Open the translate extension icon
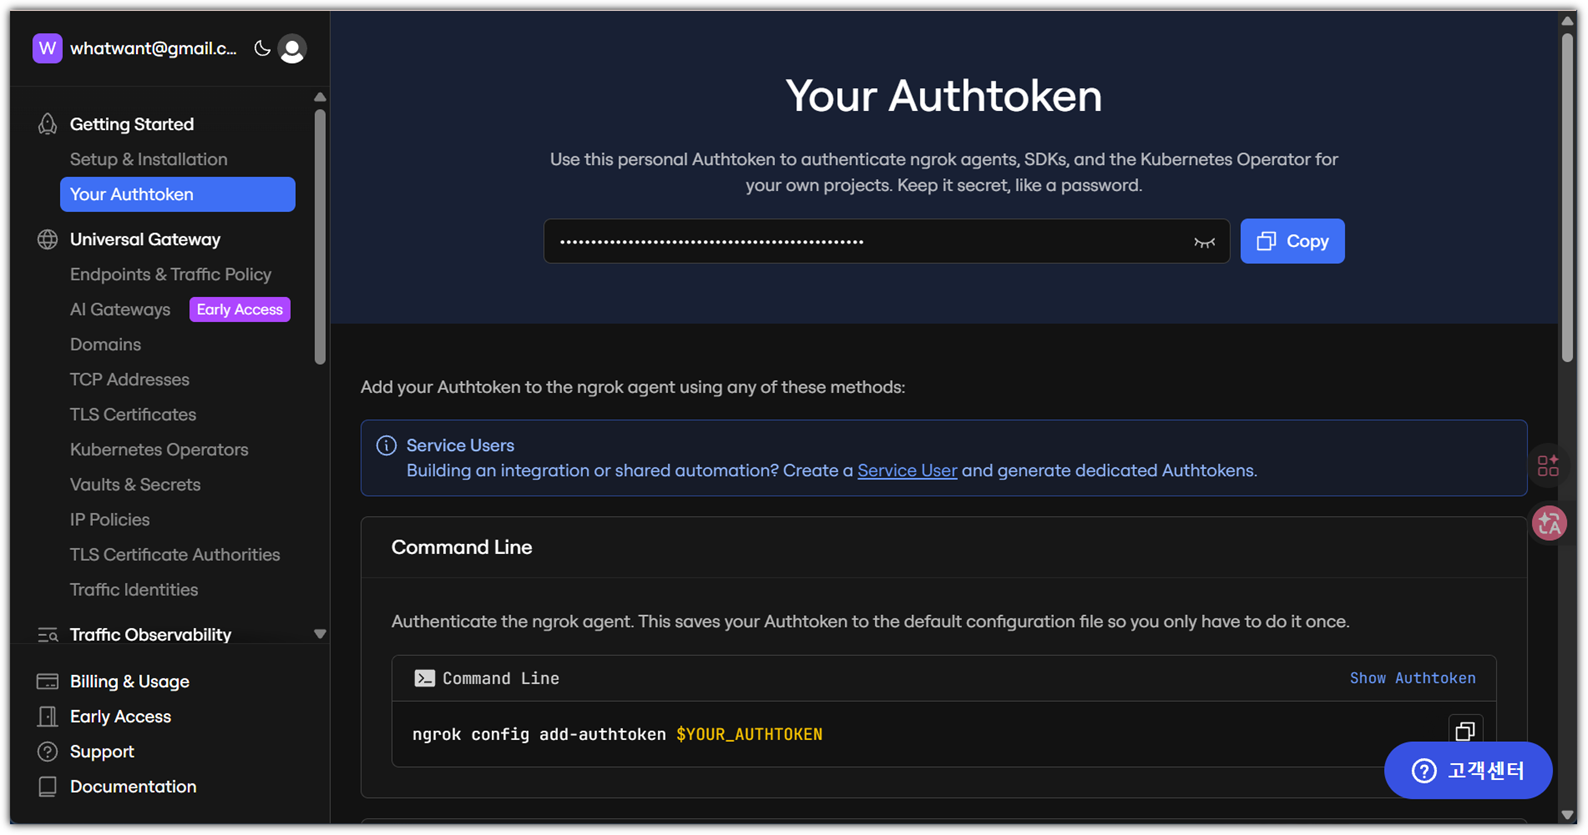The height and width of the screenshot is (835, 1588). [1549, 523]
